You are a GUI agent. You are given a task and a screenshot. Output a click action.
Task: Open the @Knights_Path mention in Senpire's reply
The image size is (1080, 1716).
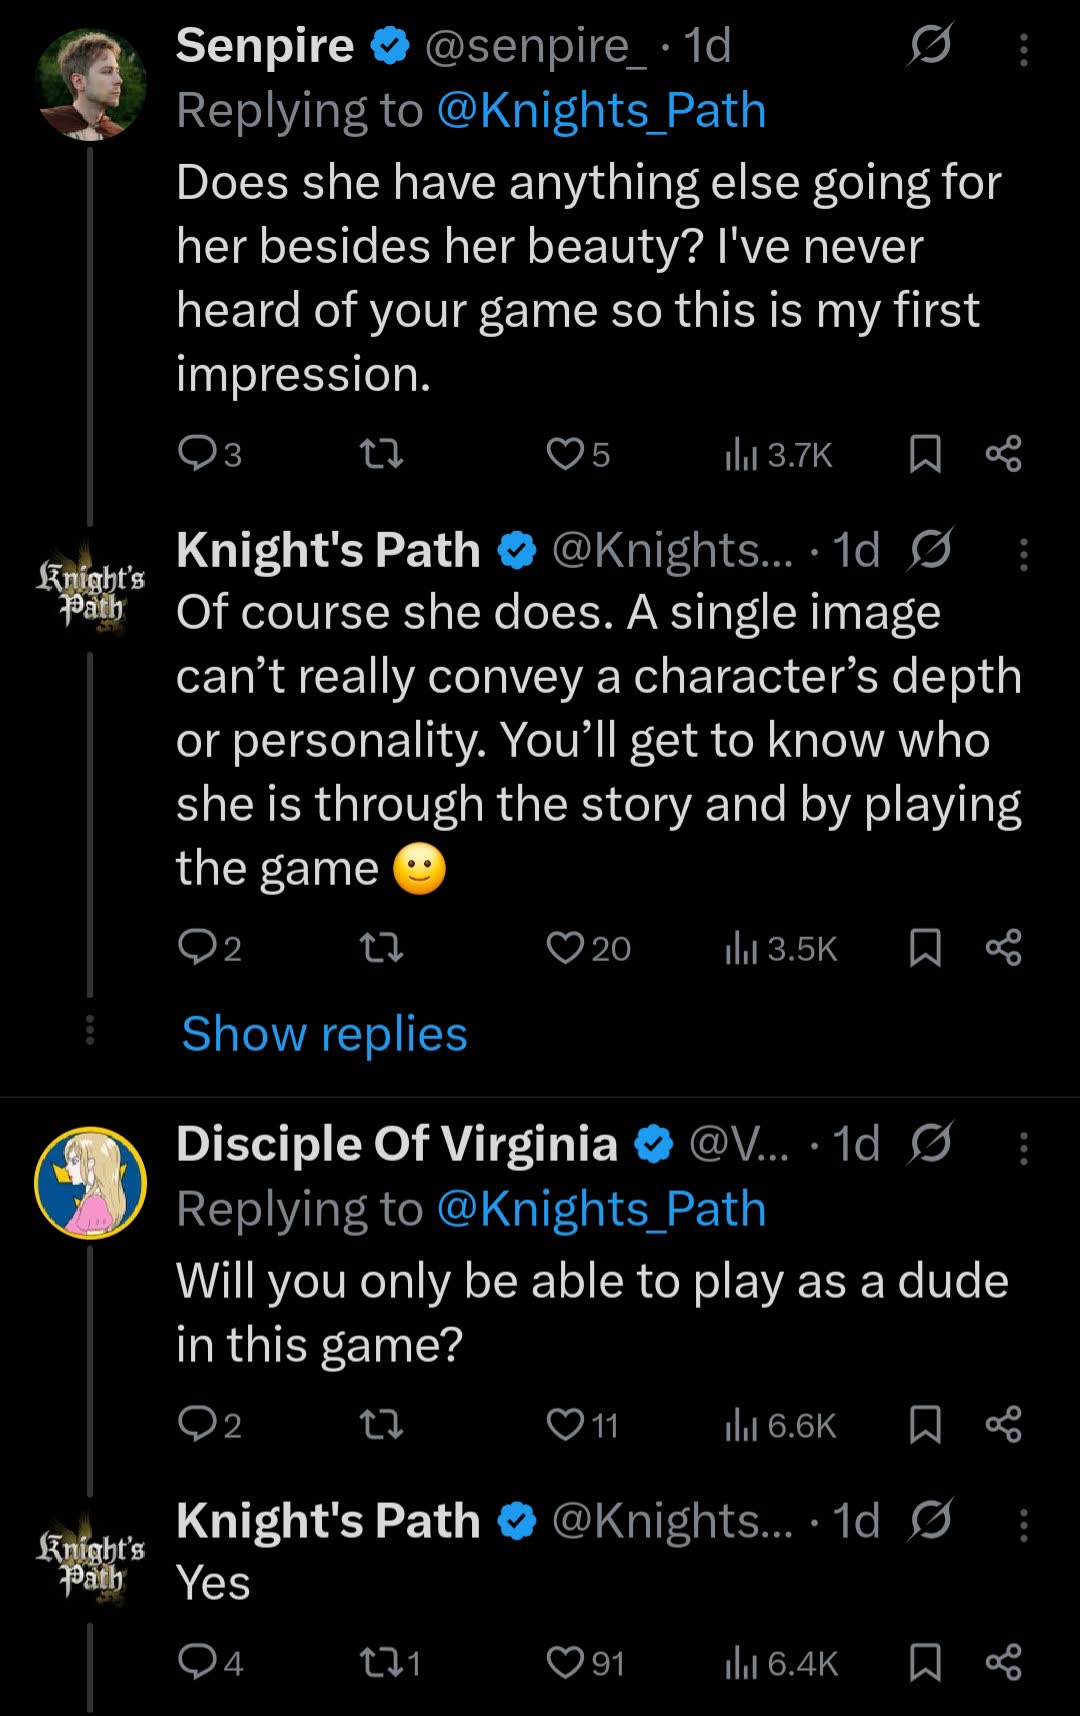(601, 111)
